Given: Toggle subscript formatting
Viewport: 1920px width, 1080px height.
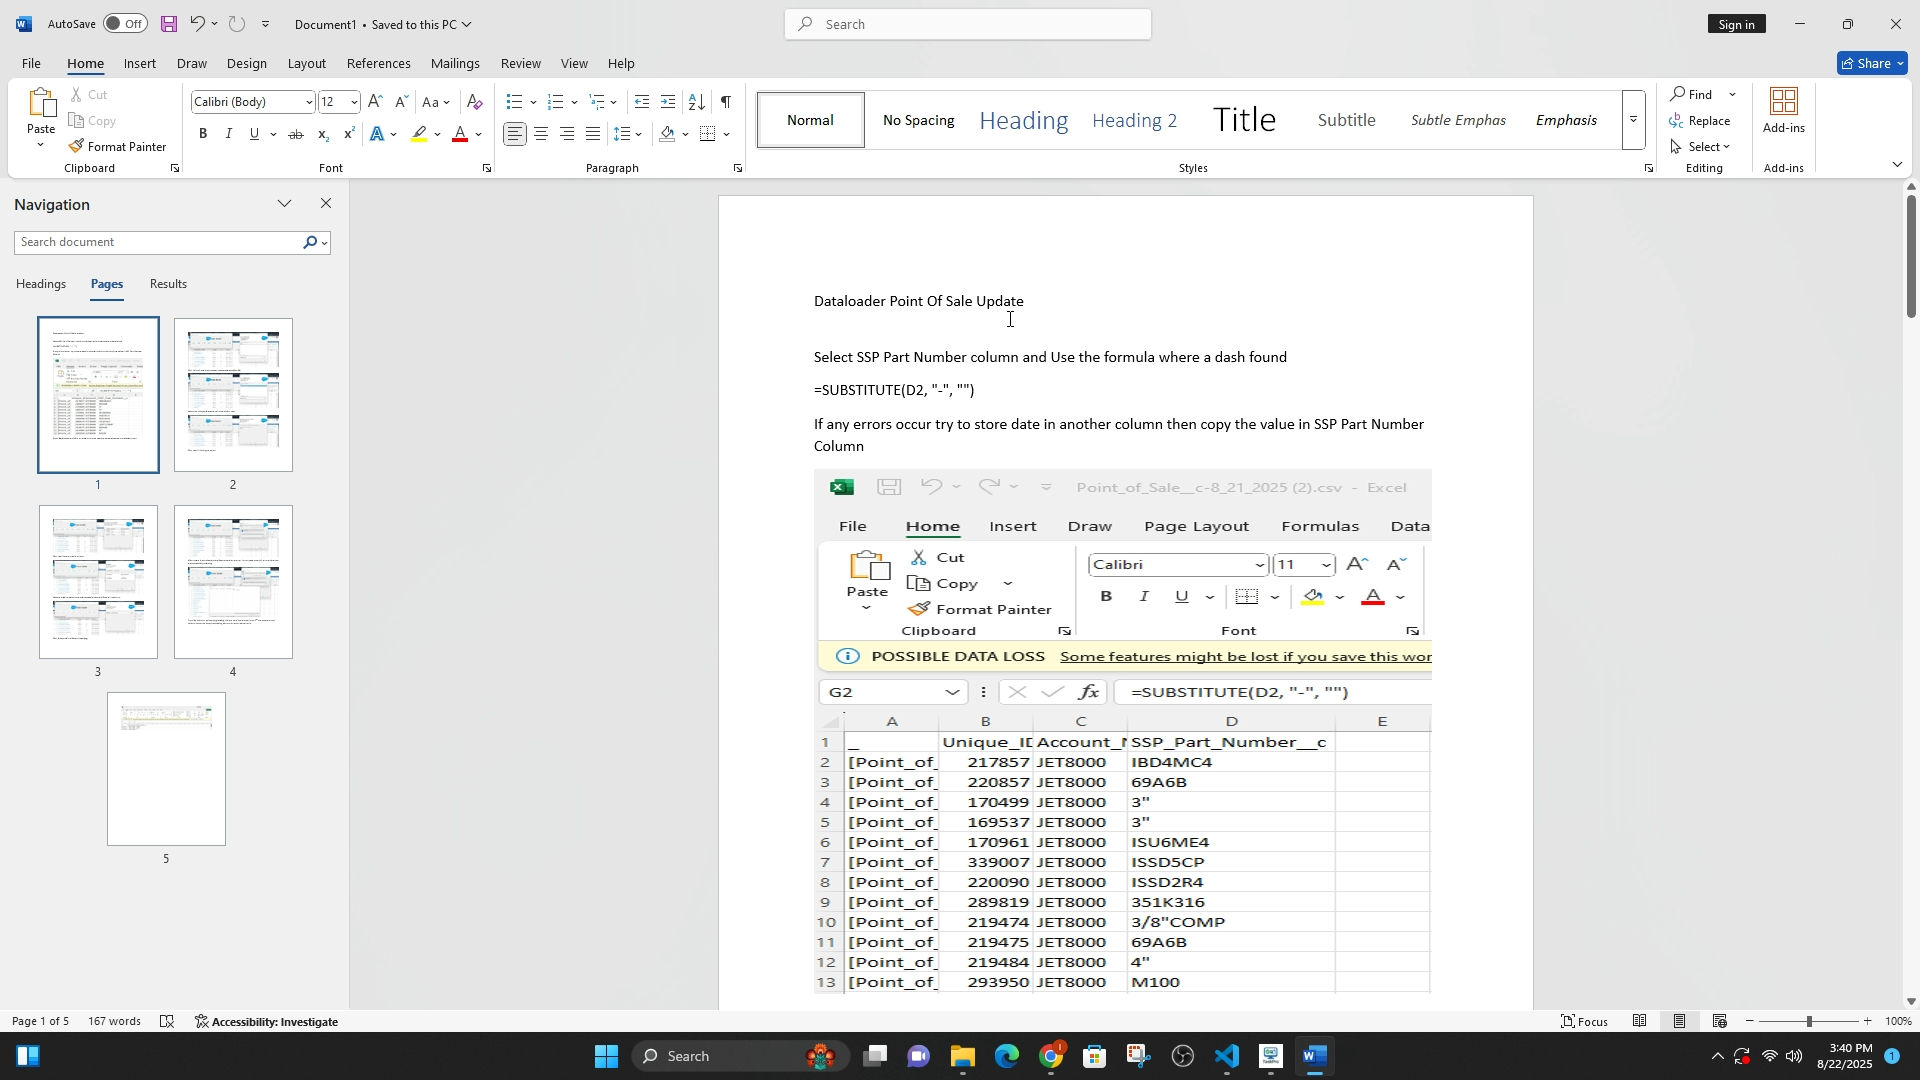Looking at the screenshot, I should [x=322, y=134].
